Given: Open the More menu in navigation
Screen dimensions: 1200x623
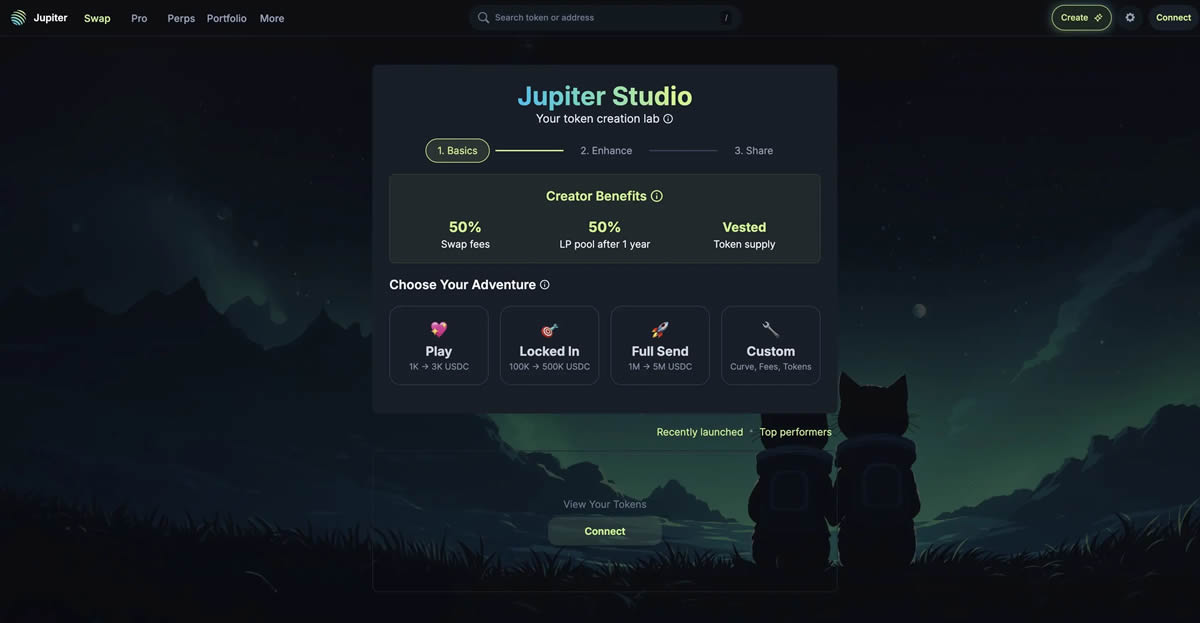Looking at the screenshot, I should click(x=272, y=18).
